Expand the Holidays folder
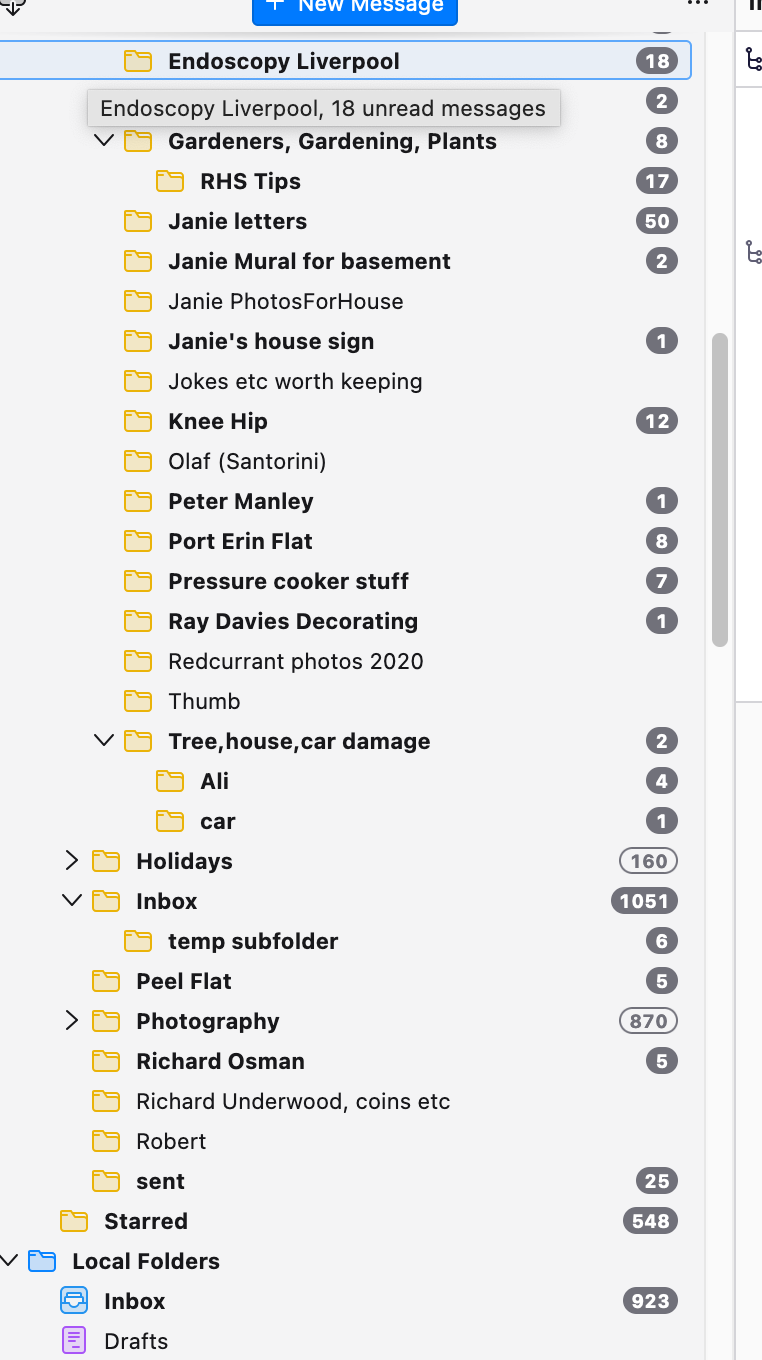The image size is (762, 1360). pyautogui.click(x=71, y=861)
